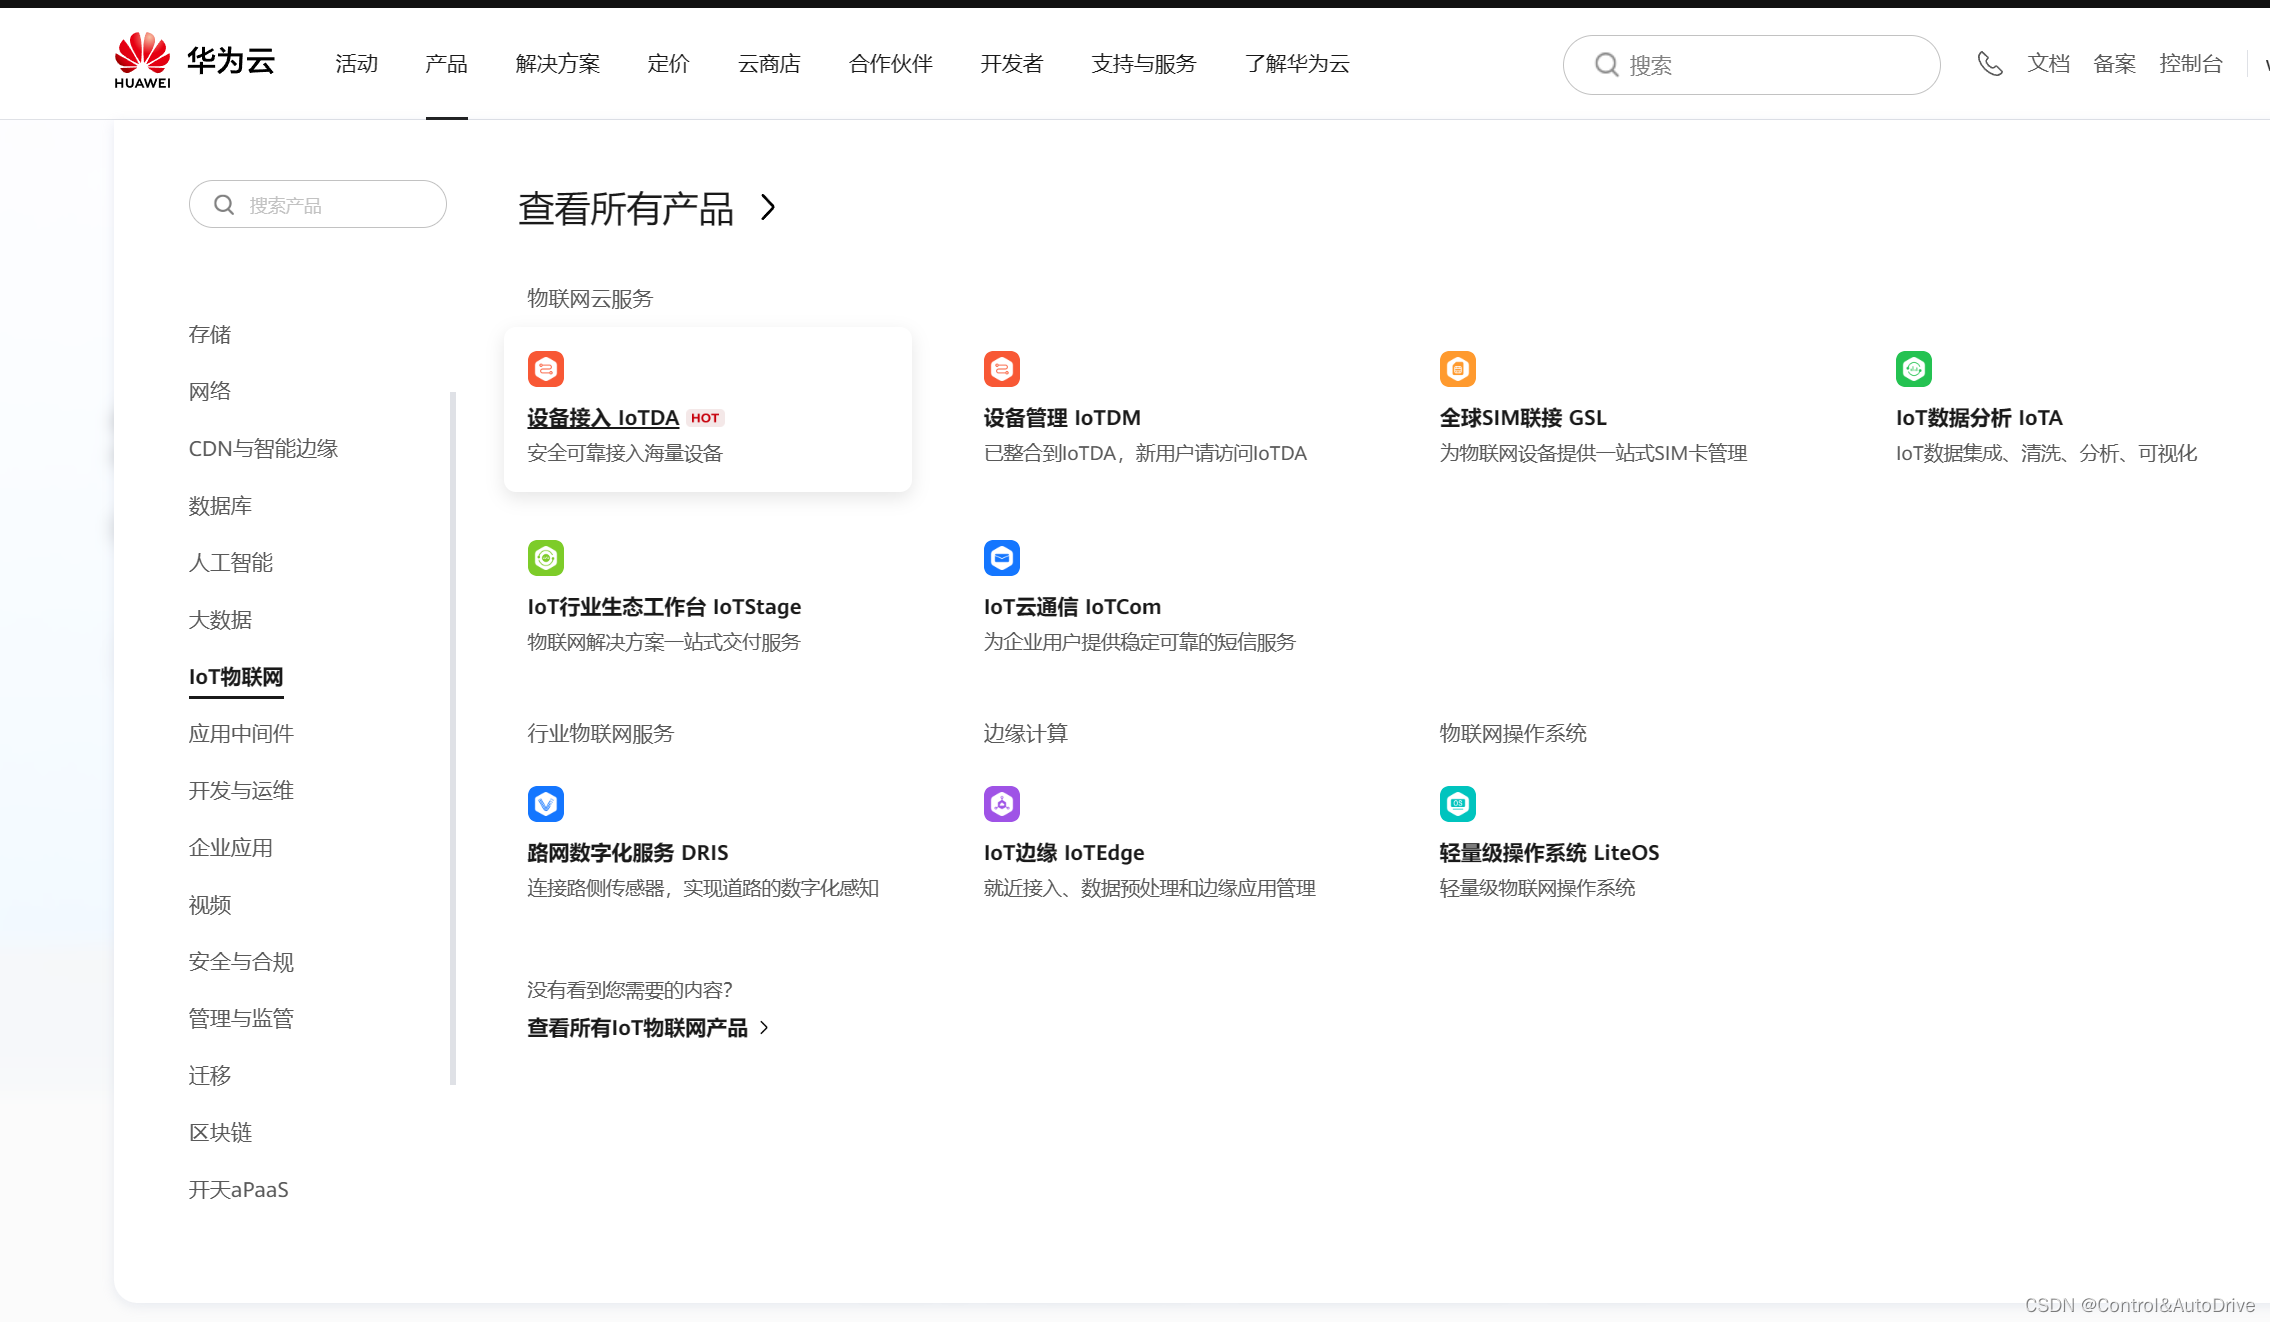Image resolution: width=2270 pixels, height=1322 pixels.
Task: Click the chevron next to 查看所有IoT物联网产品
Action: coord(765,1028)
